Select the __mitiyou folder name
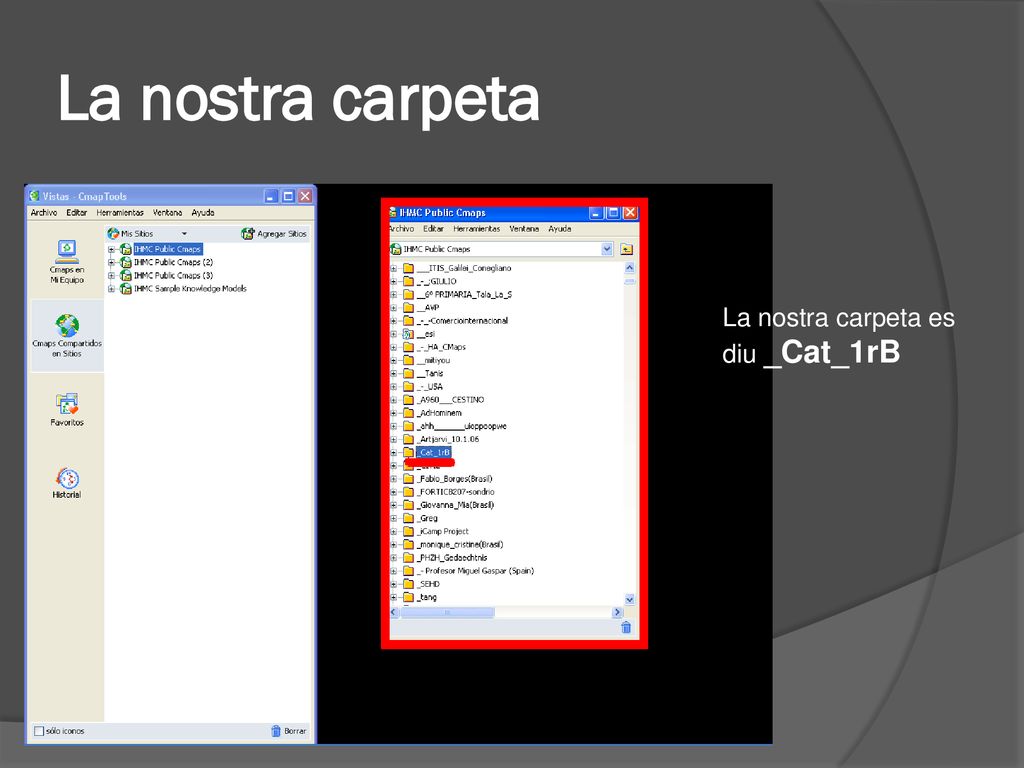 [434, 360]
